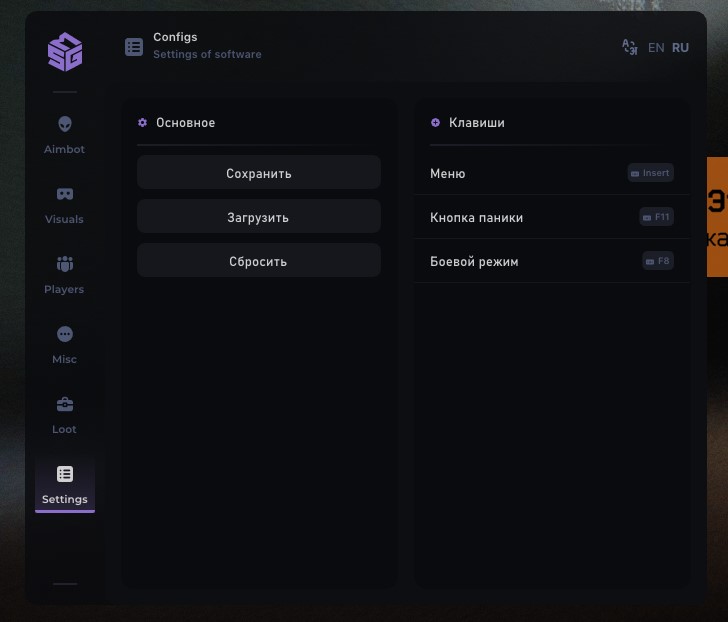Change the F8 keybind for Боевой режим
Screen dimensions: 728x622
click(x=658, y=261)
